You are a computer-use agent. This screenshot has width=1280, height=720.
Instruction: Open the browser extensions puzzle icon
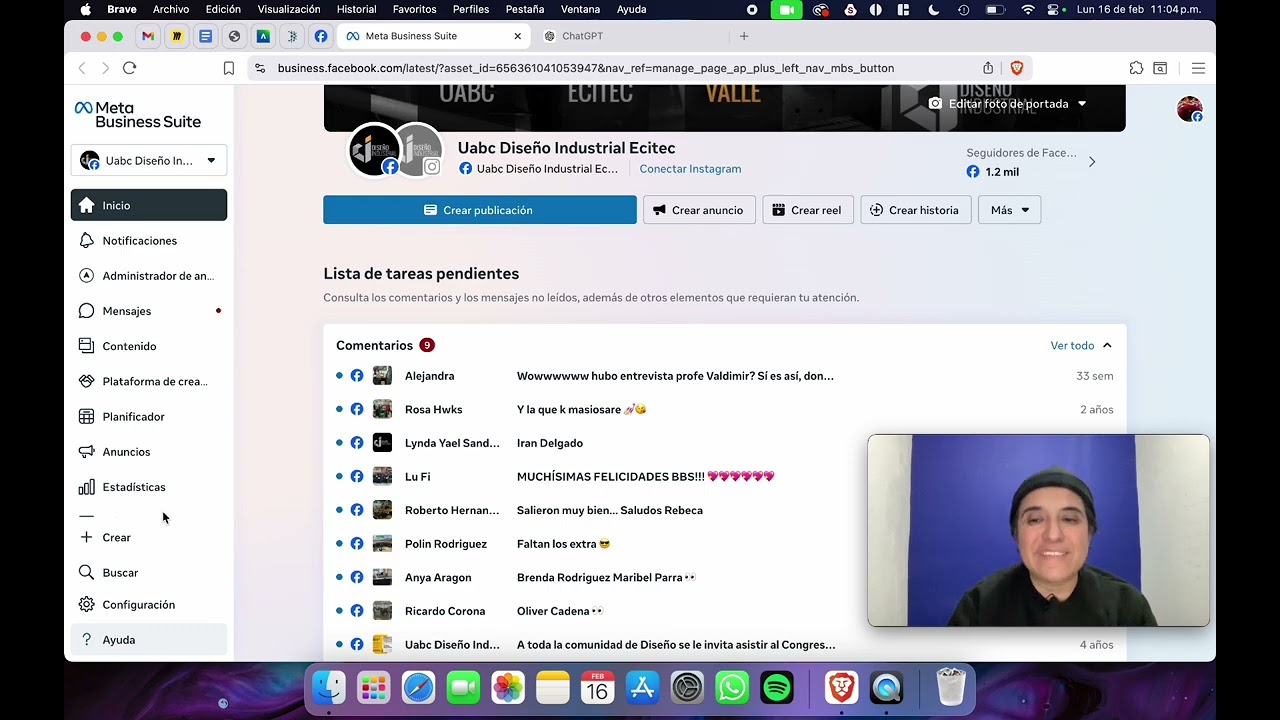[x=1136, y=68]
